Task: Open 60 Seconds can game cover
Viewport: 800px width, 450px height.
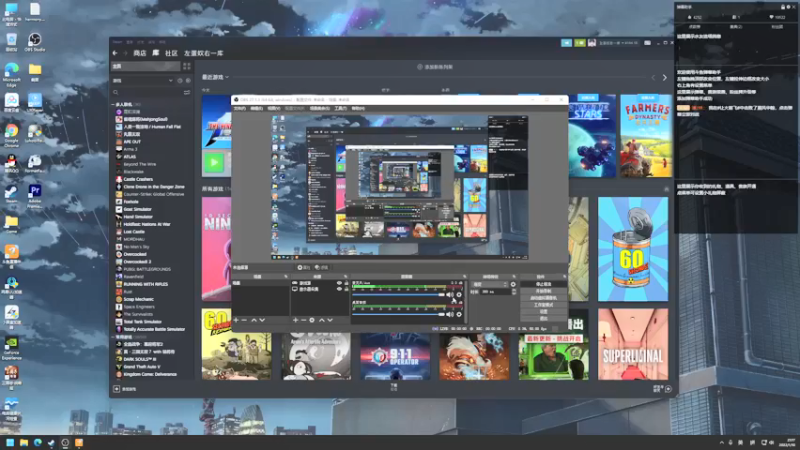Action: [633, 249]
